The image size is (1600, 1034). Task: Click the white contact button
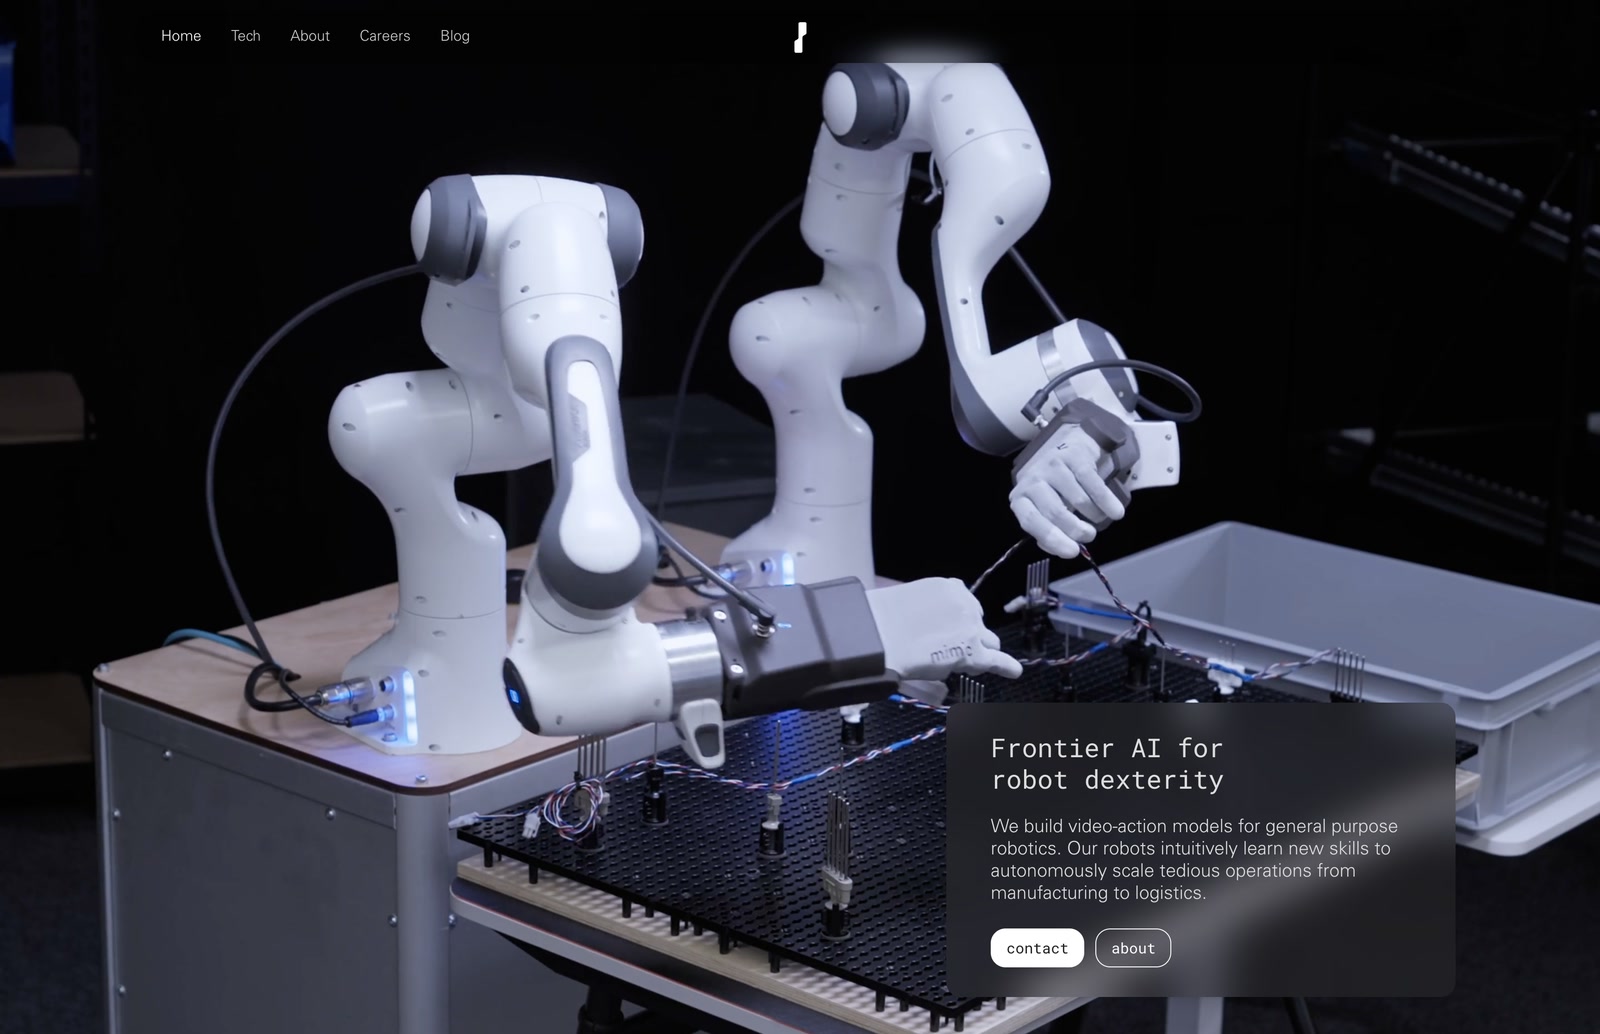click(x=1037, y=948)
